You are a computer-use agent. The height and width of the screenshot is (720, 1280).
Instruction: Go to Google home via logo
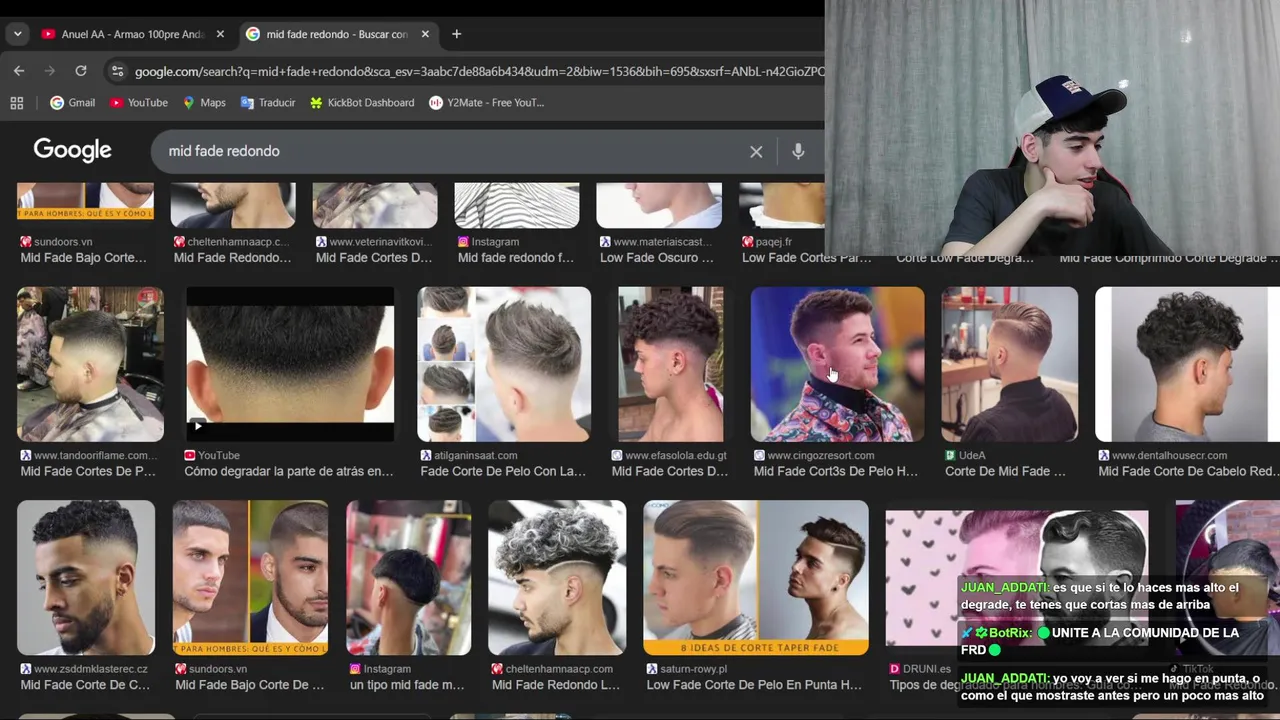pyautogui.click(x=72, y=150)
